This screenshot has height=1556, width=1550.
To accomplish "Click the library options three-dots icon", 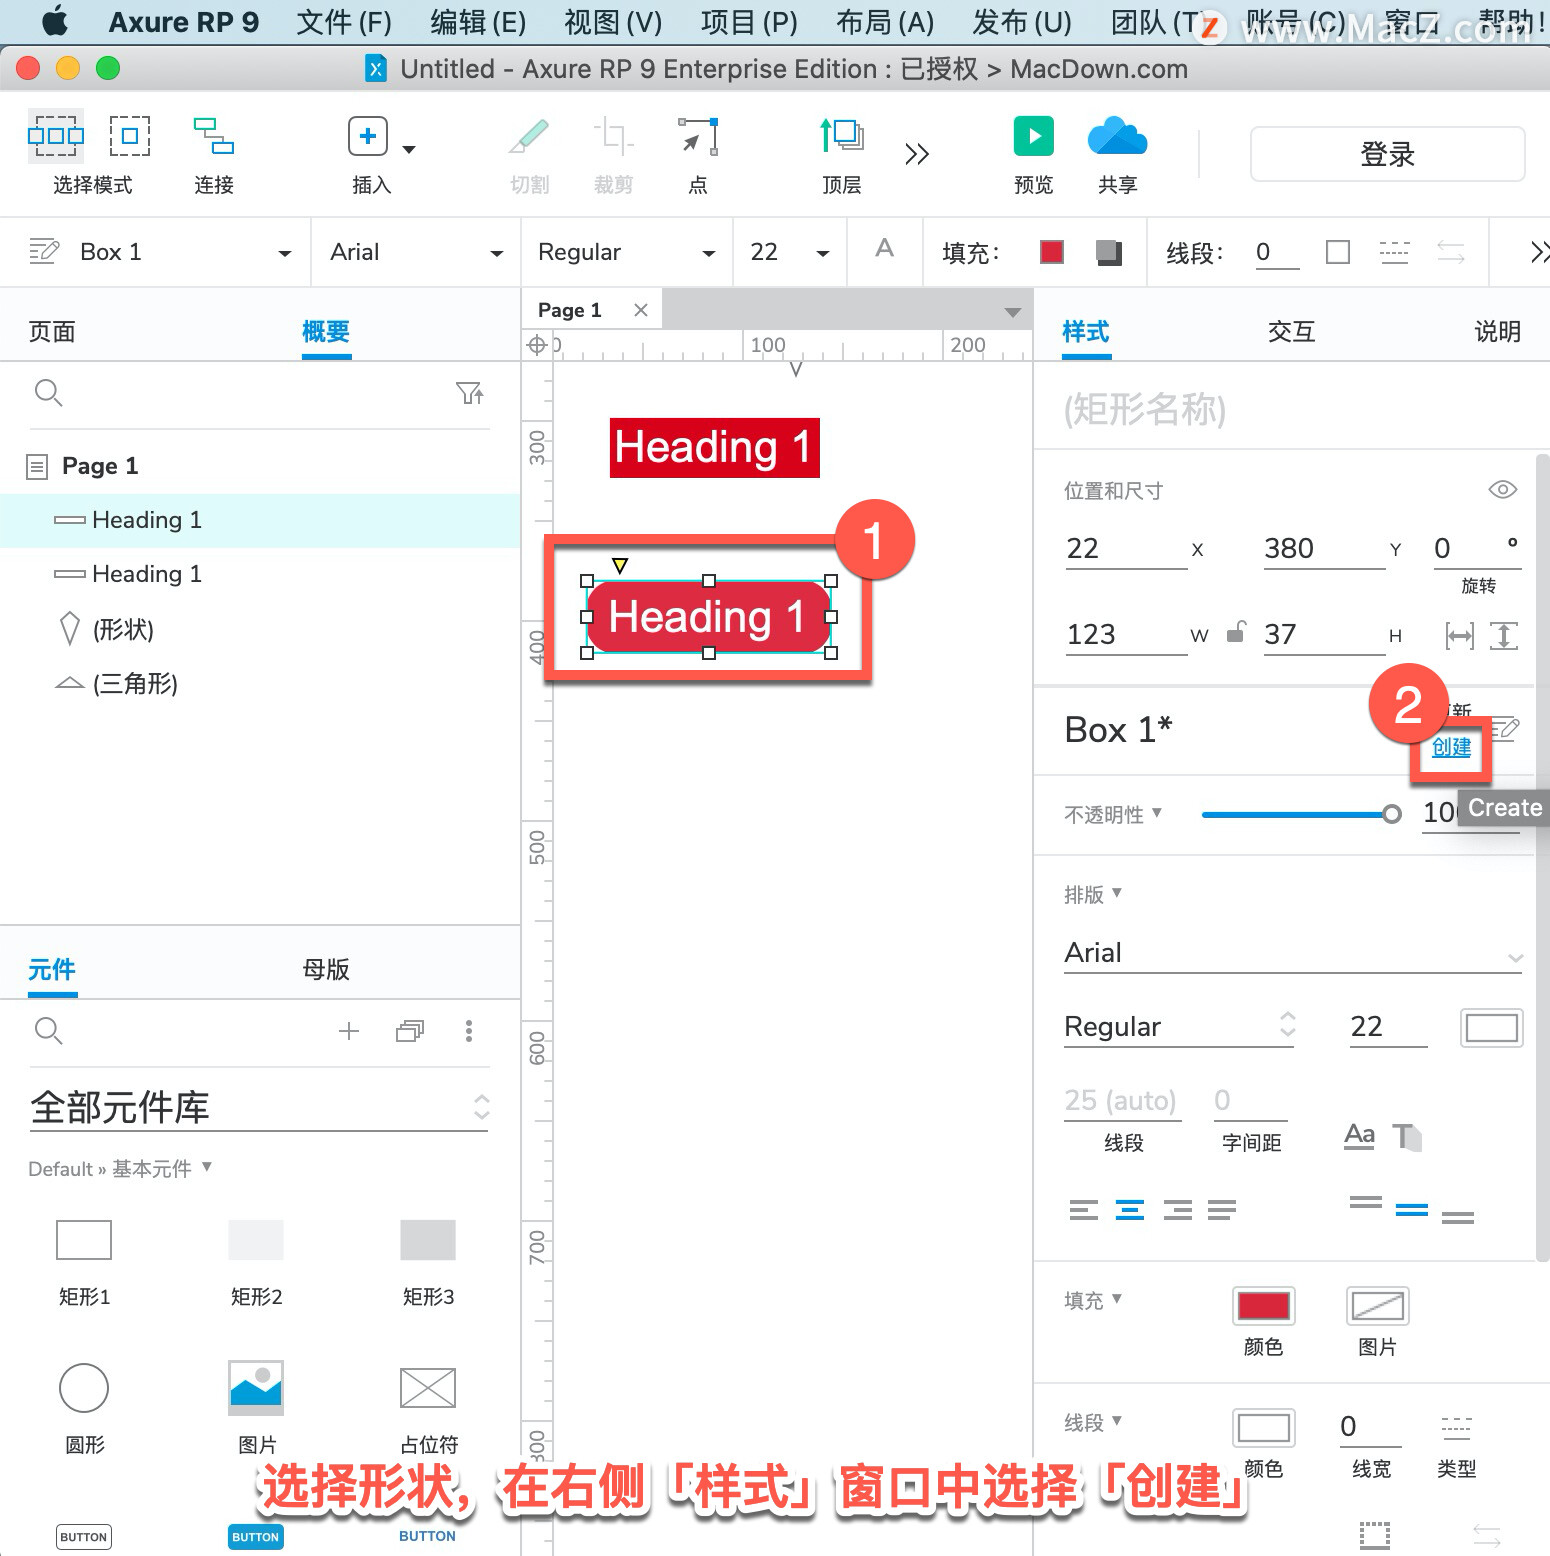I will [x=468, y=1031].
